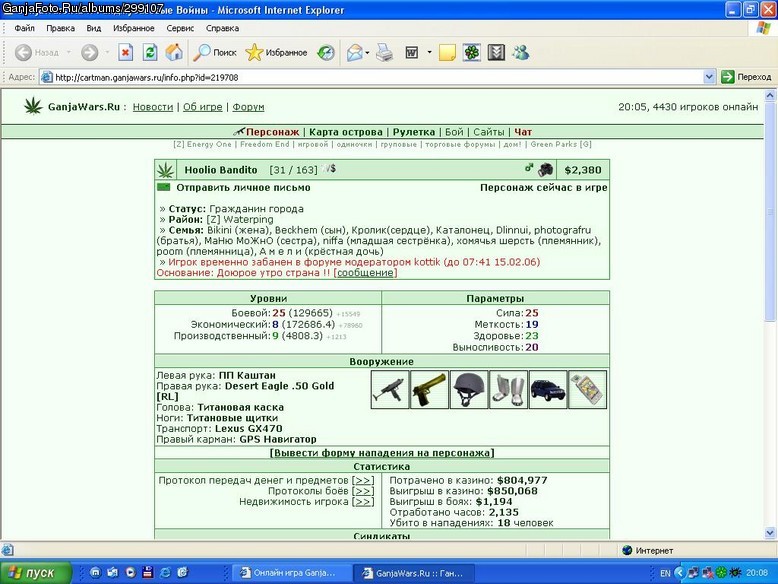
Task: Open the Home page icon
Action: coord(174,52)
